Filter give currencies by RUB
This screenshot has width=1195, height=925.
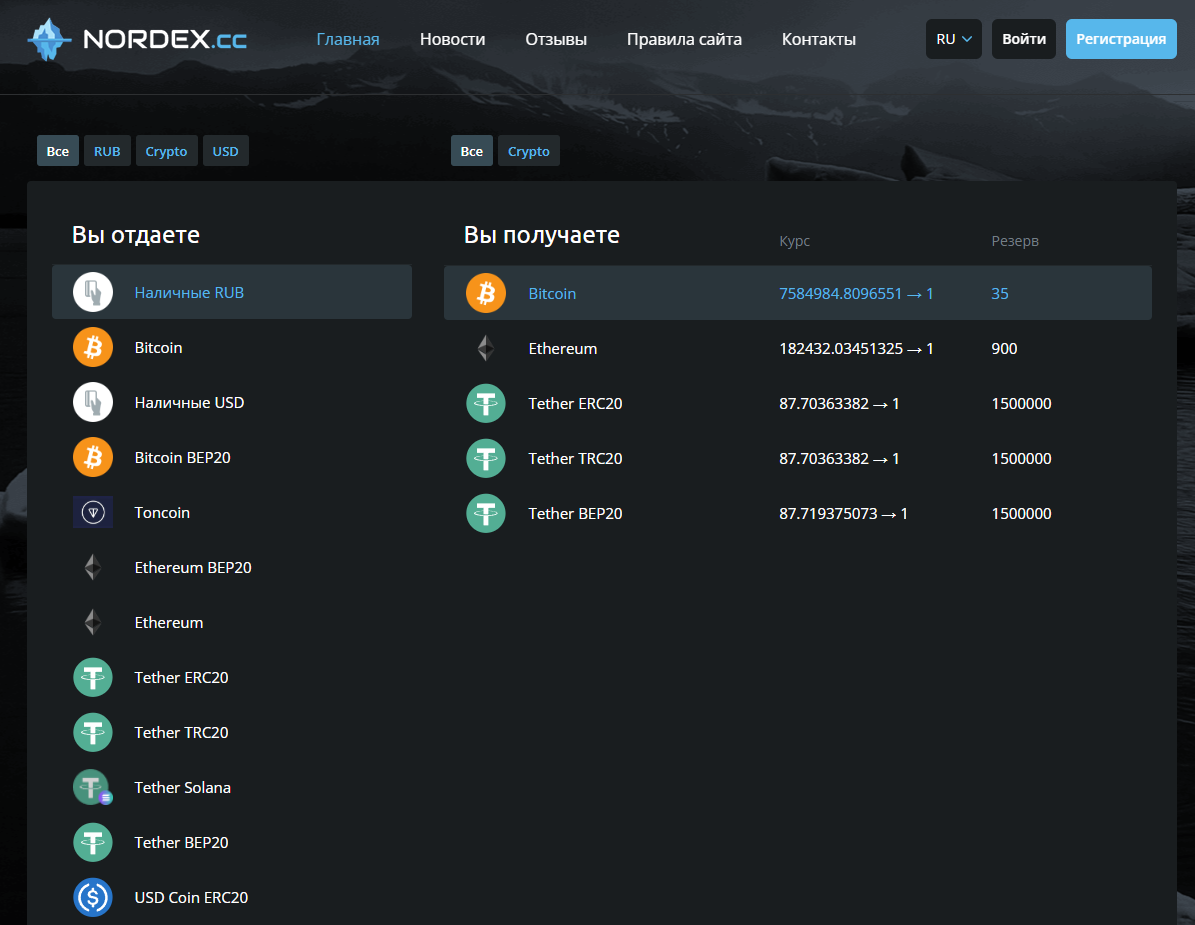[107, 151]
